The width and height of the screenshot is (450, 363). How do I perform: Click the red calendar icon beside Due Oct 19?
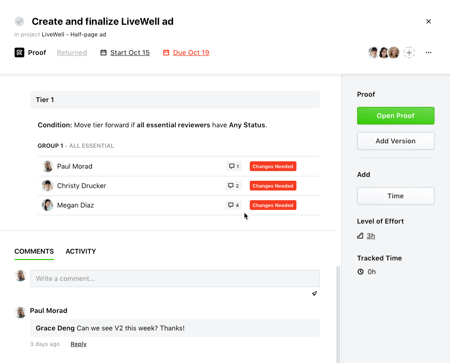click(x=166, y=53)
